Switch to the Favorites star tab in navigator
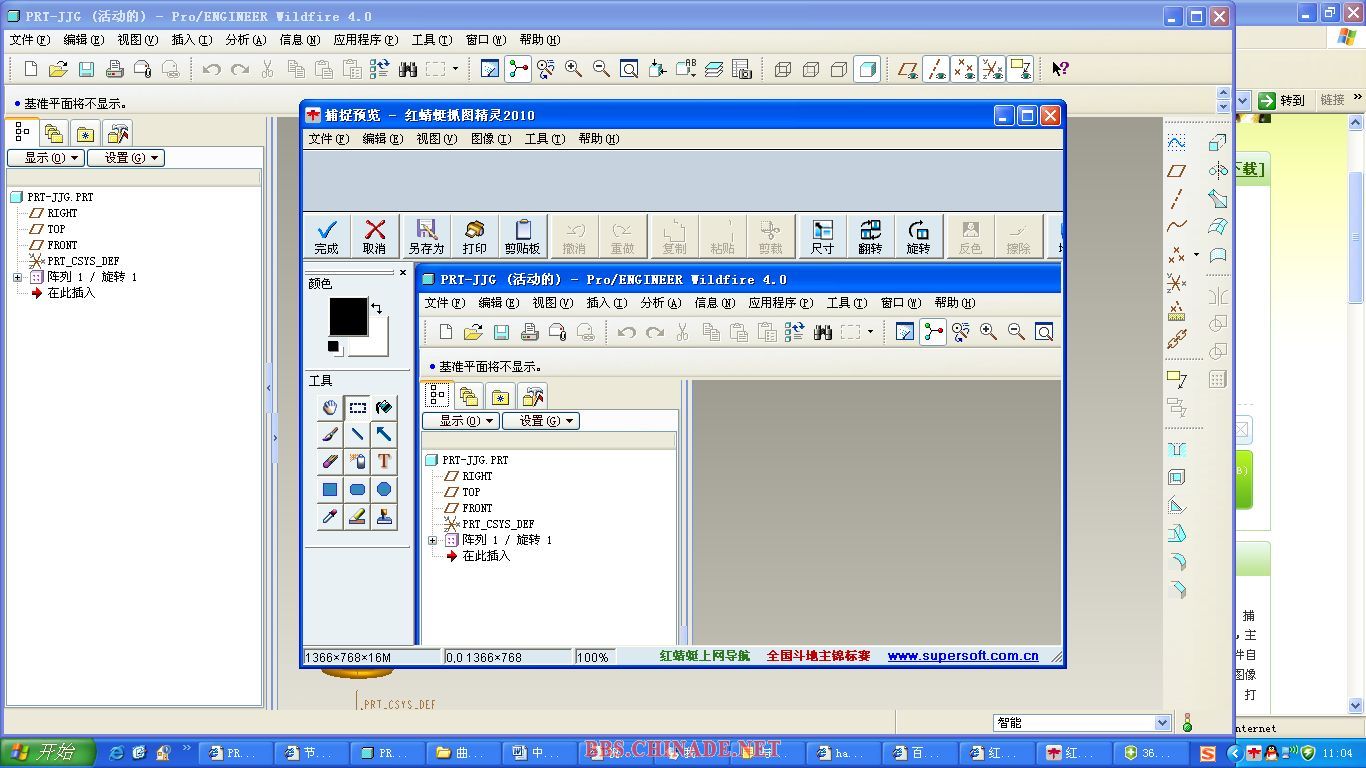The height and width of the screenshot is (768, 1366). [85, 133]
